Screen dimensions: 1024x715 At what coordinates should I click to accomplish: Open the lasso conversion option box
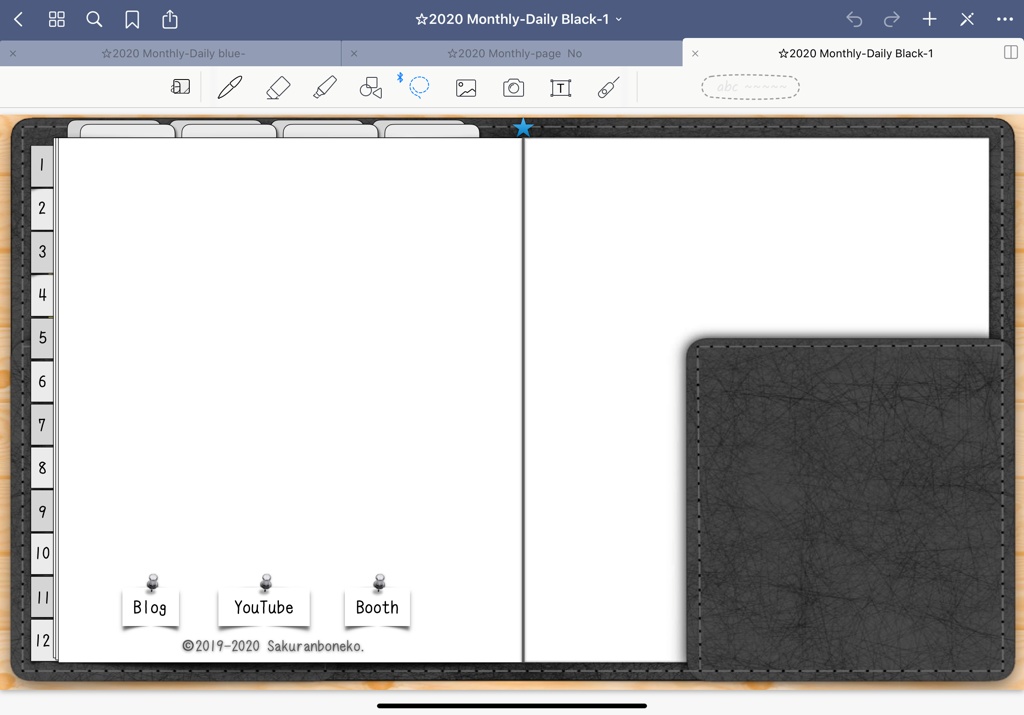(750, 87)
